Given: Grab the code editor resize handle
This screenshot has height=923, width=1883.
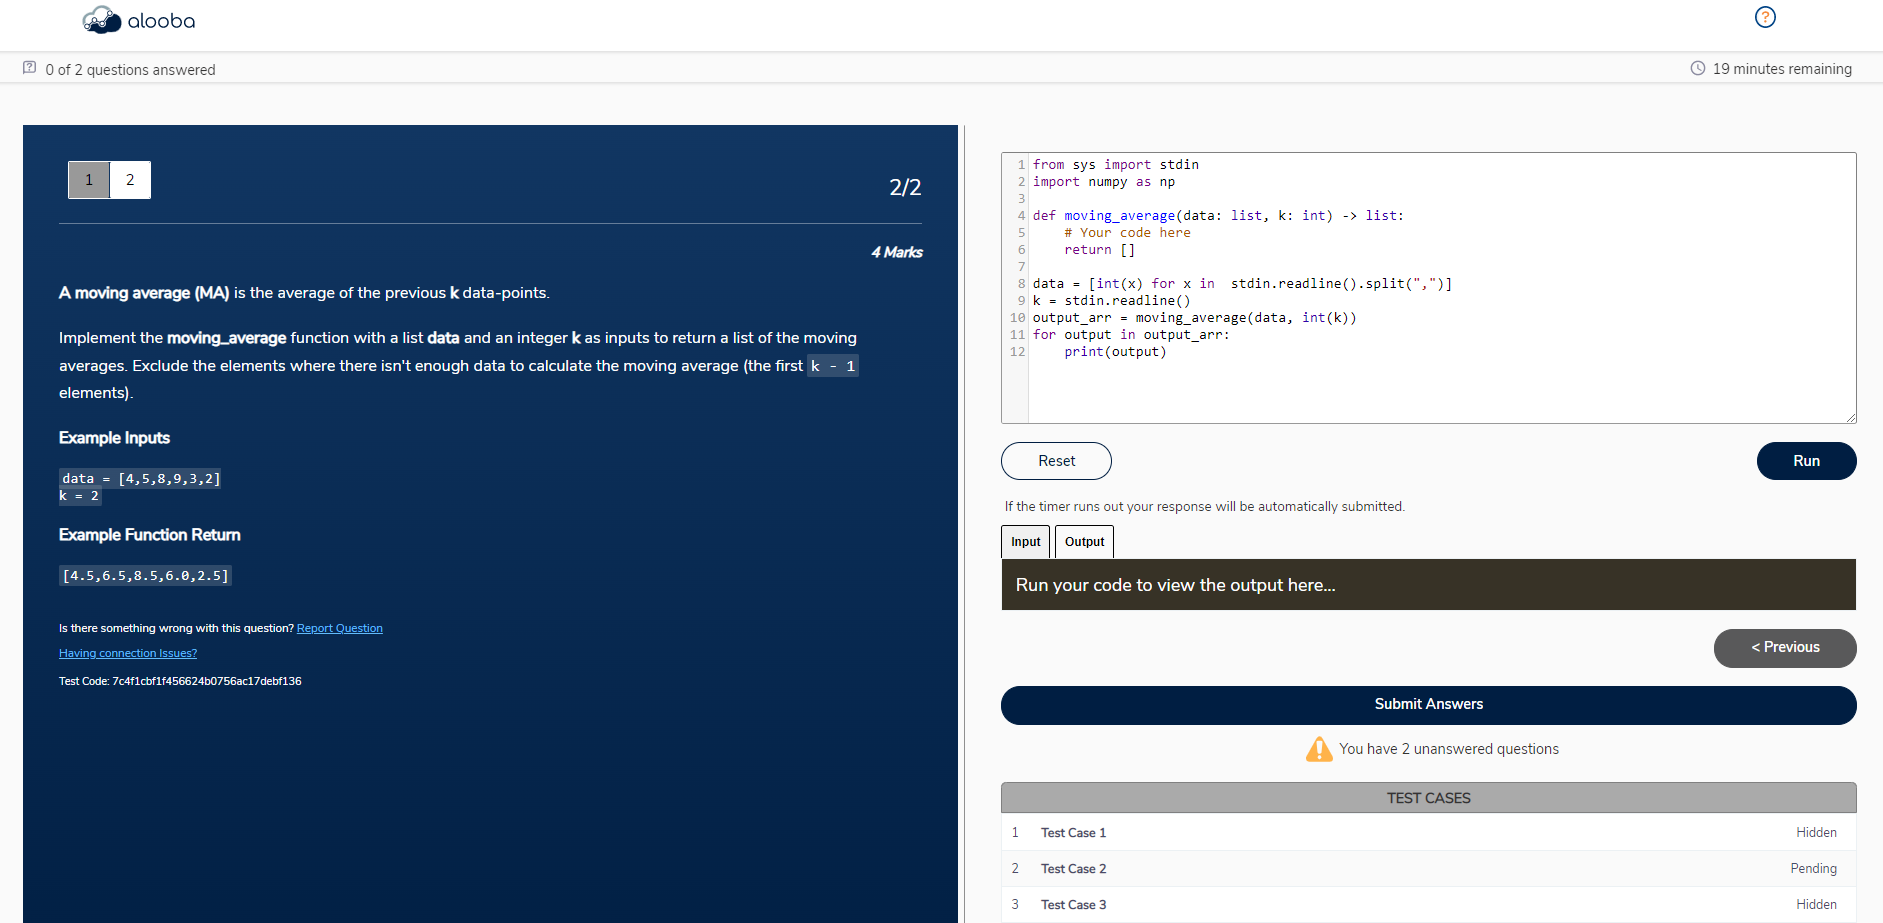Looking at the screenshot, I should pos(1850,417).
